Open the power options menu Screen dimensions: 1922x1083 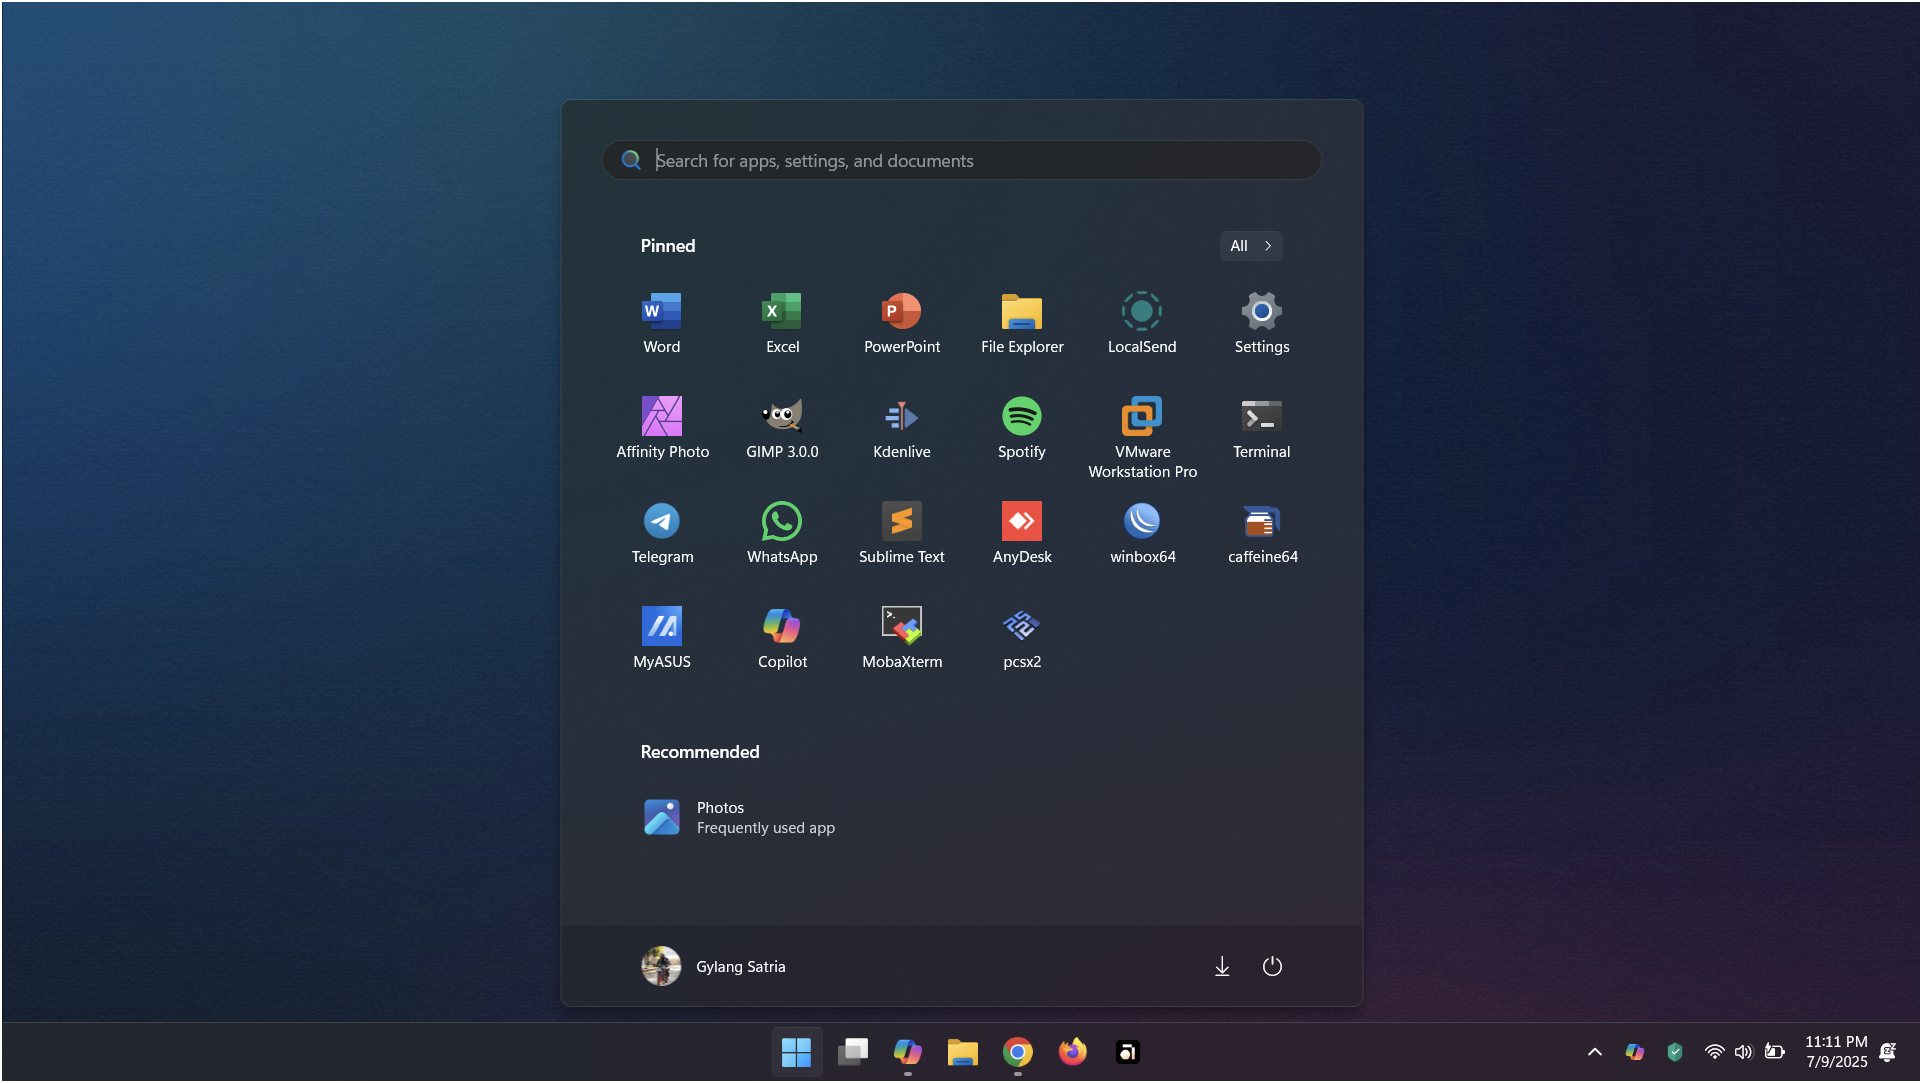(1272, 967)
